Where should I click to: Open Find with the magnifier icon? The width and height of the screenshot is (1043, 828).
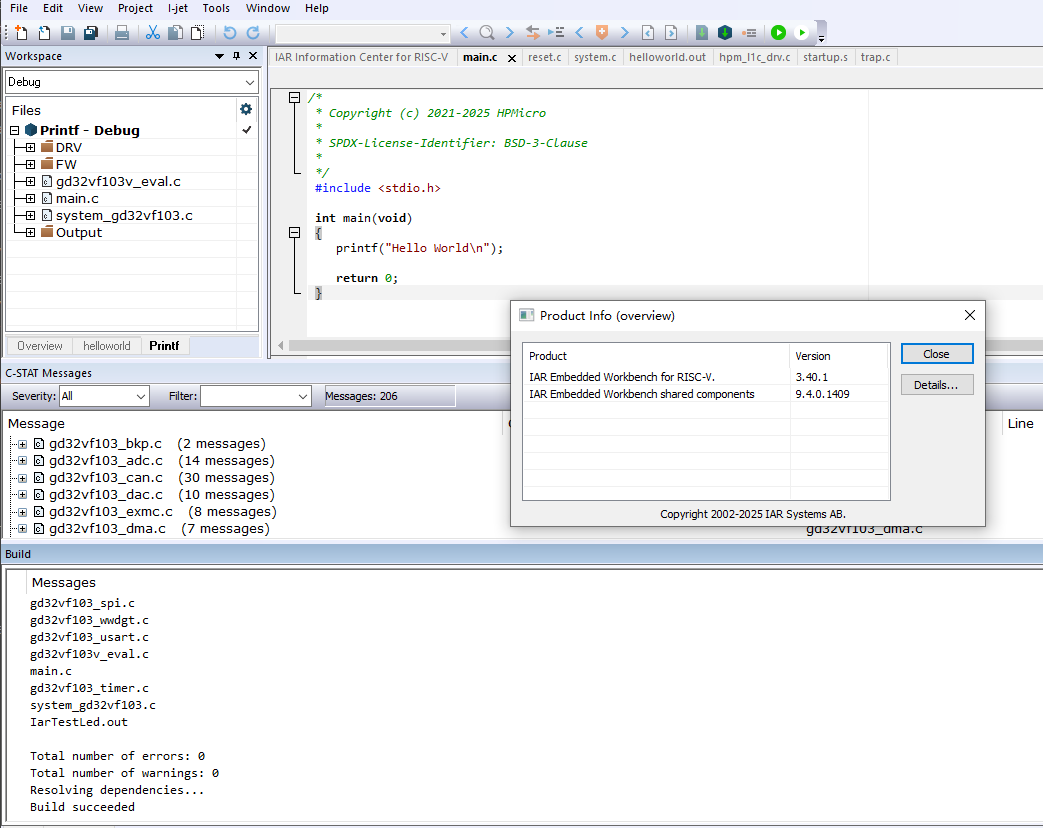[x=487, y=33]
